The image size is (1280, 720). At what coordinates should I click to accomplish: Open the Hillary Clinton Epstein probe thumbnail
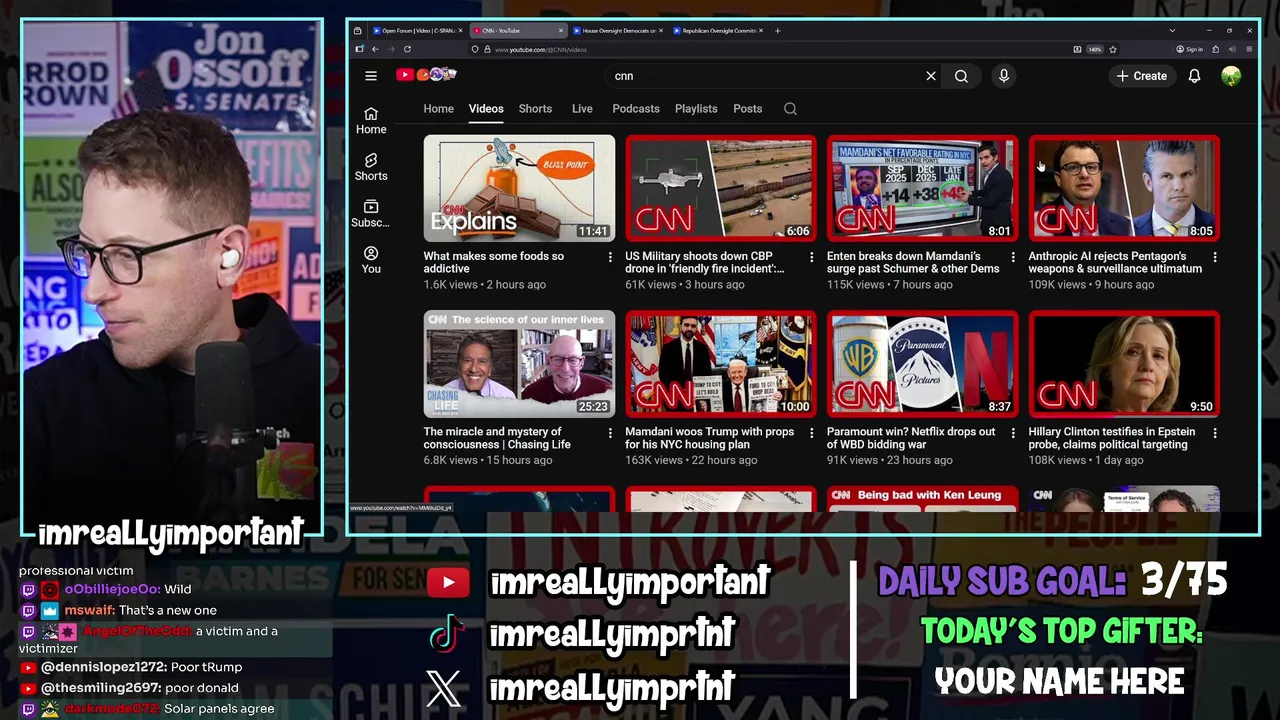[1124, 364]
